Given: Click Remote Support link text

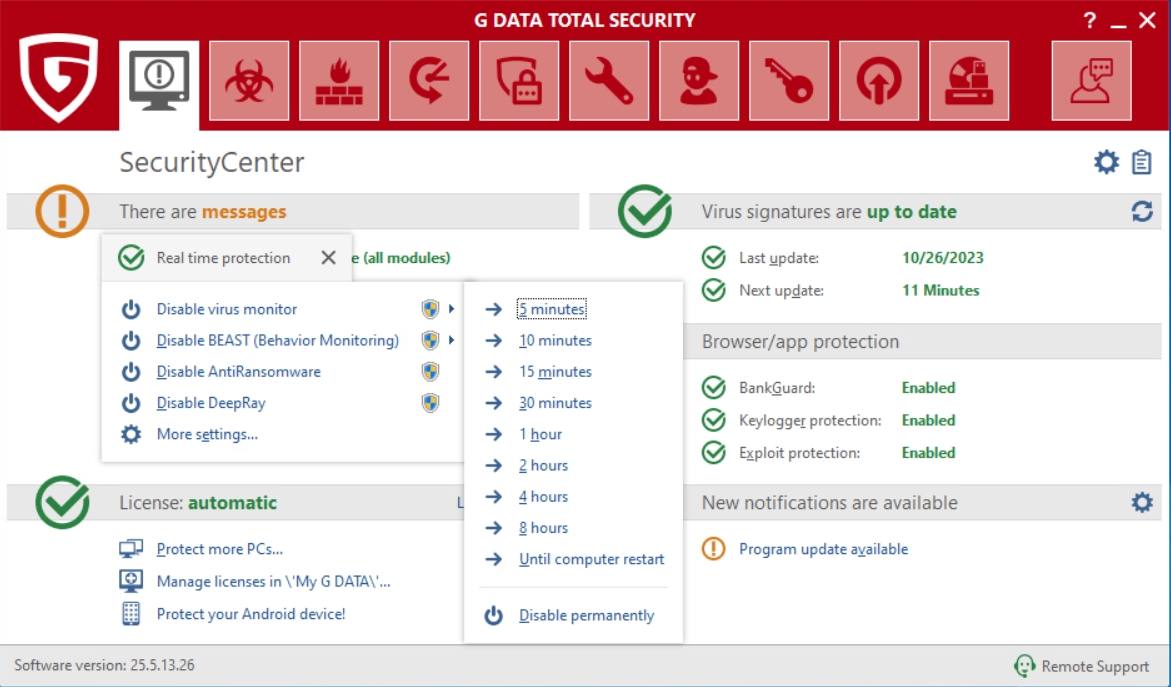Looking at the screenshot, I should (x=1095, y=666).
